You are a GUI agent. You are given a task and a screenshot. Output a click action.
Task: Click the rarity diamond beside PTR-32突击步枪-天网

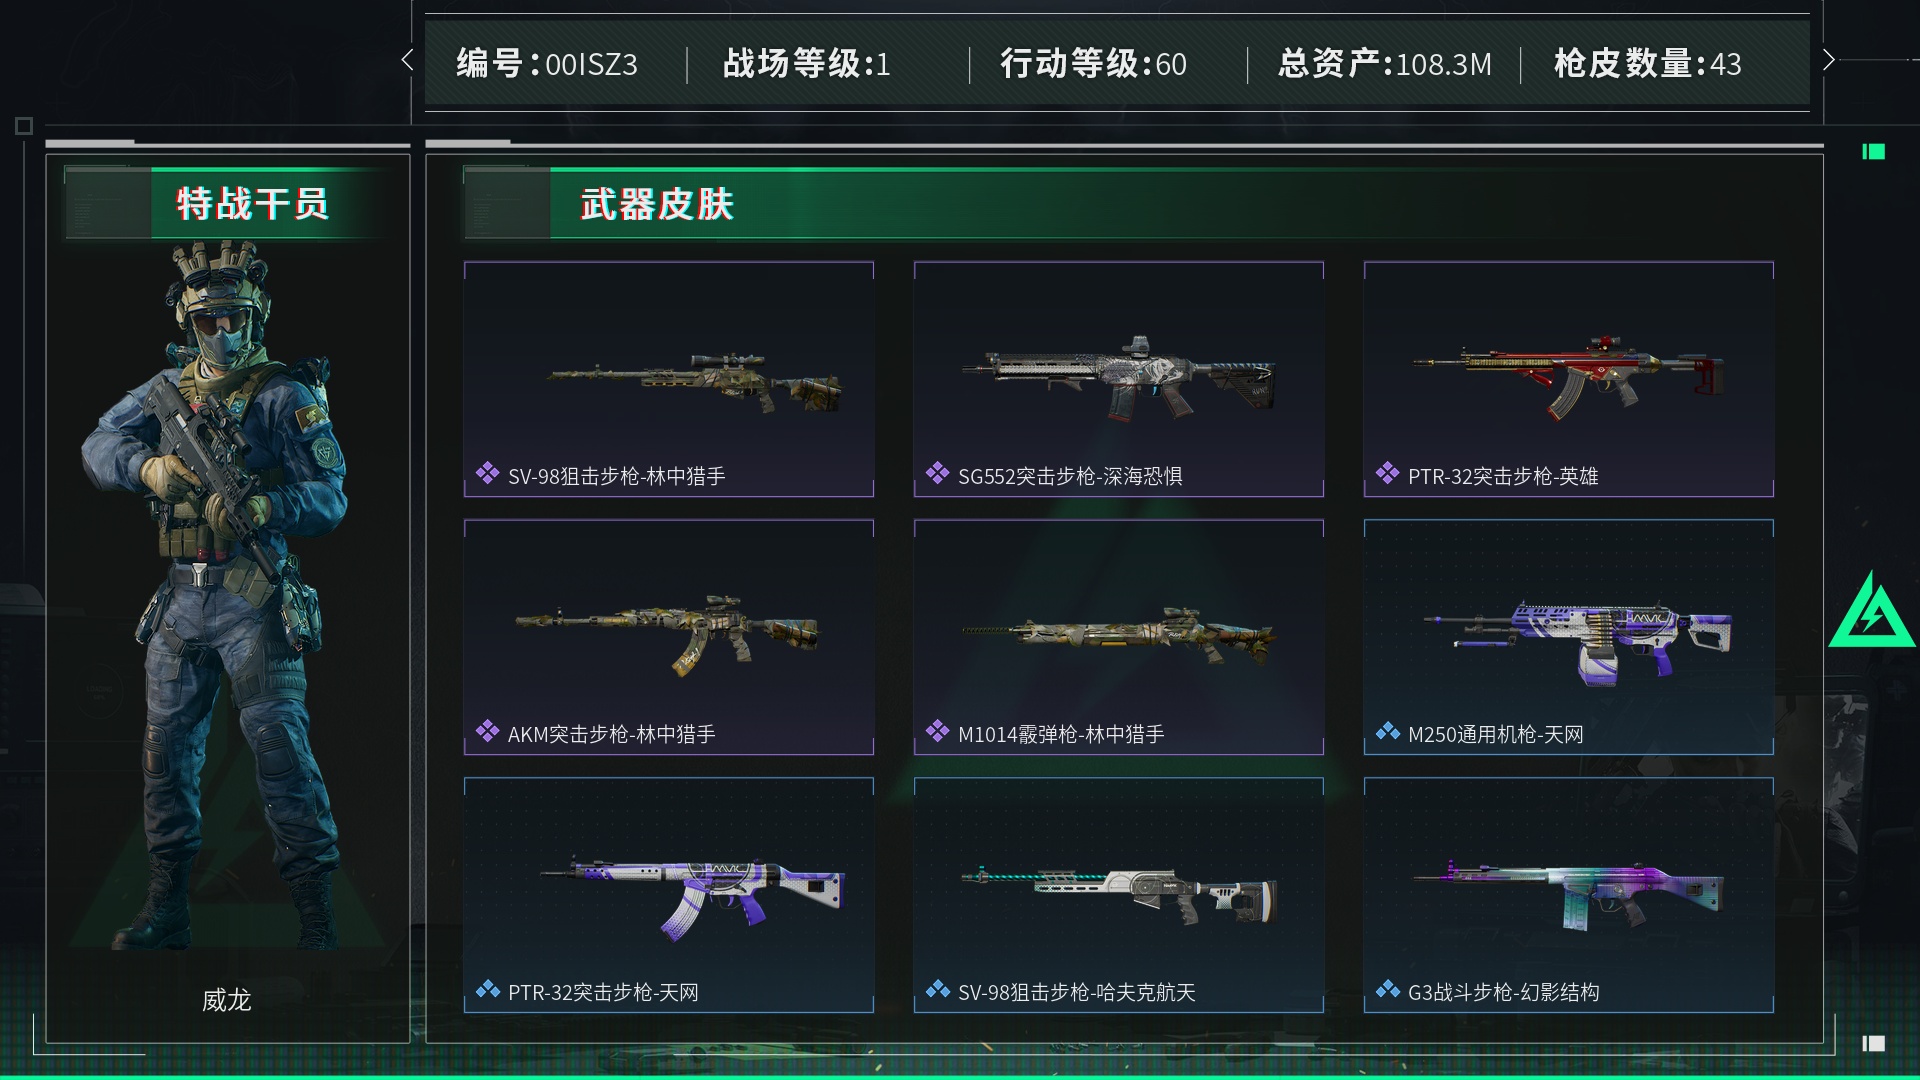click(x=487, y=990)
